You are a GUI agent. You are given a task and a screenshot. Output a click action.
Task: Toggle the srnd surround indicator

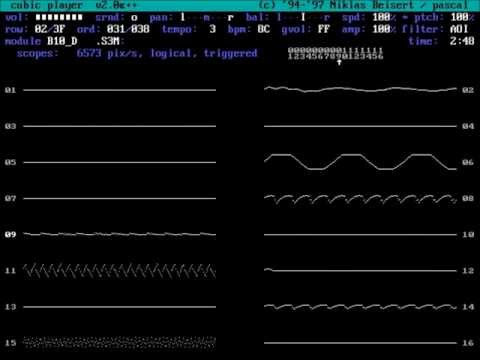click(x=134, y=18)
